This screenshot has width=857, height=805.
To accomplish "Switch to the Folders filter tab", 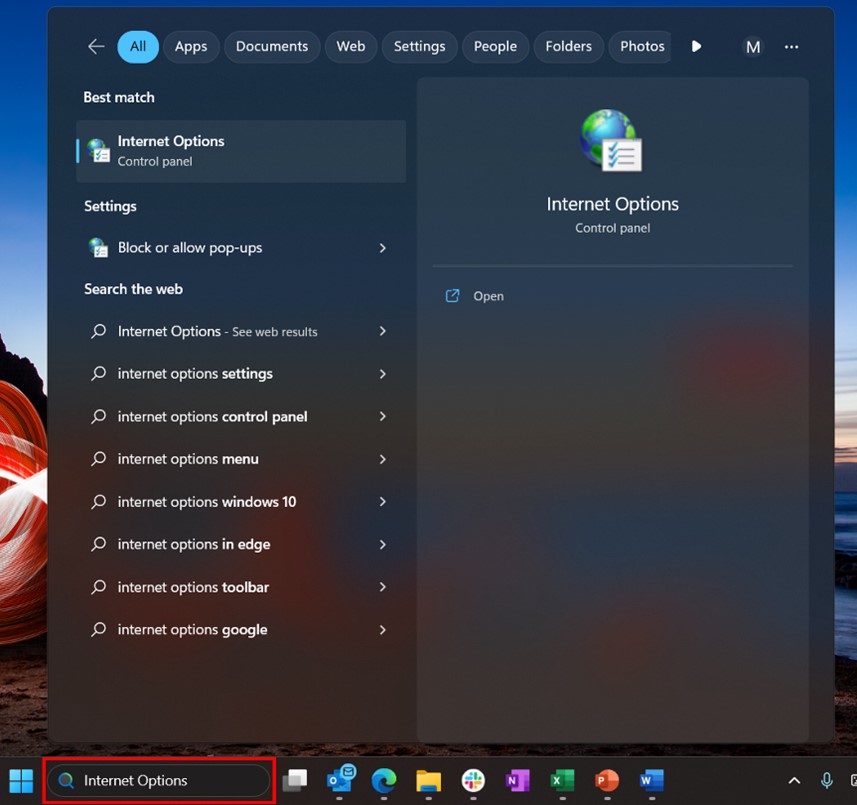I will (568, 46).
